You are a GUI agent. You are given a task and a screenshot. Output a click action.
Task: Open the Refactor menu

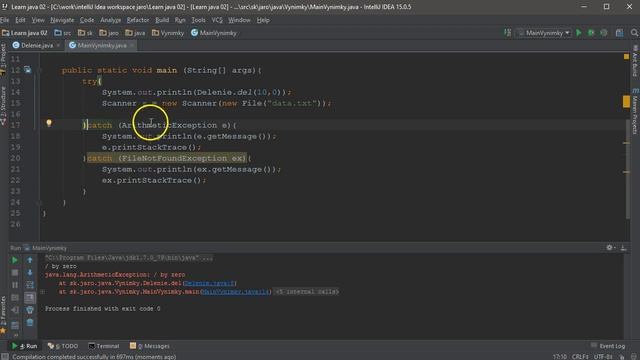pyautogui.click(x=138, y=20)
